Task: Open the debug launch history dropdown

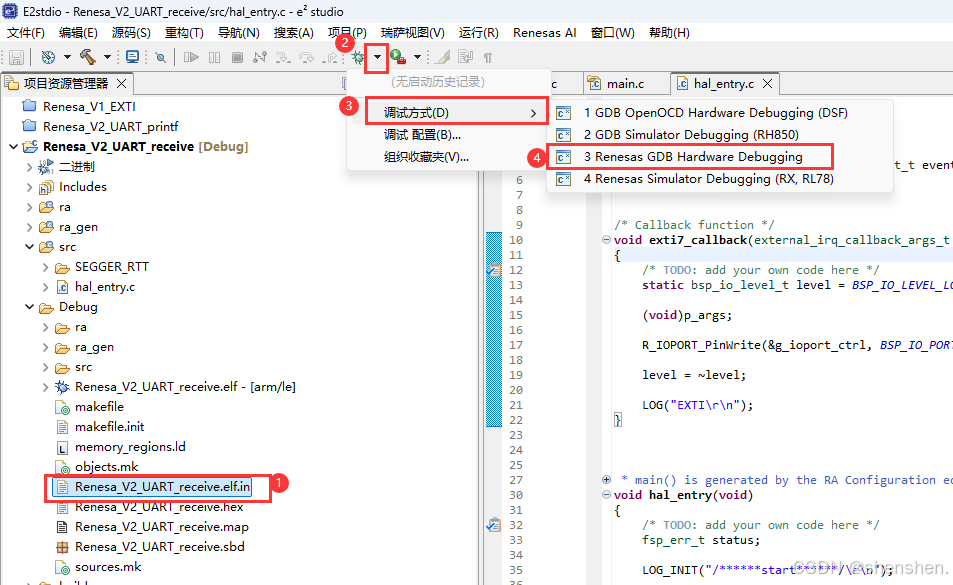Action: tap(375, 57)
